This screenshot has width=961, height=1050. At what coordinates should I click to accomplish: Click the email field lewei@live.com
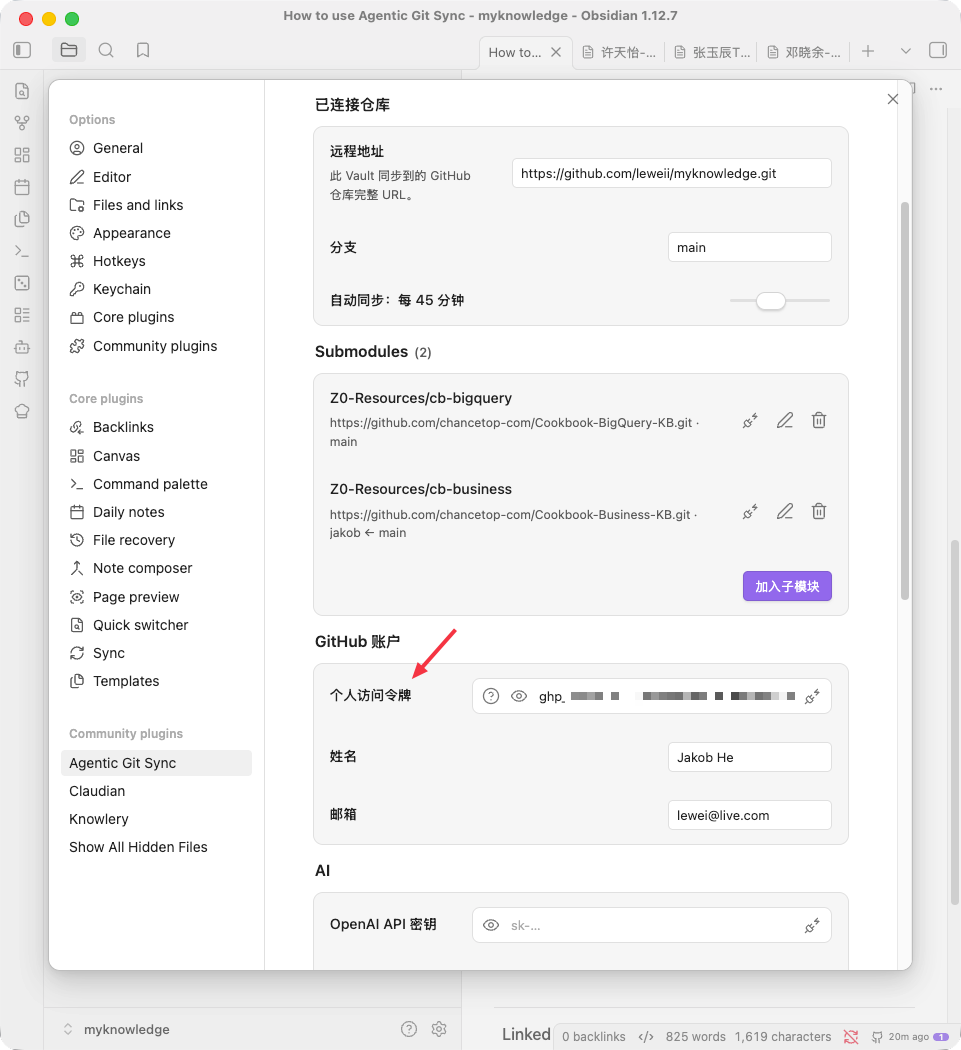coord(749,816)
